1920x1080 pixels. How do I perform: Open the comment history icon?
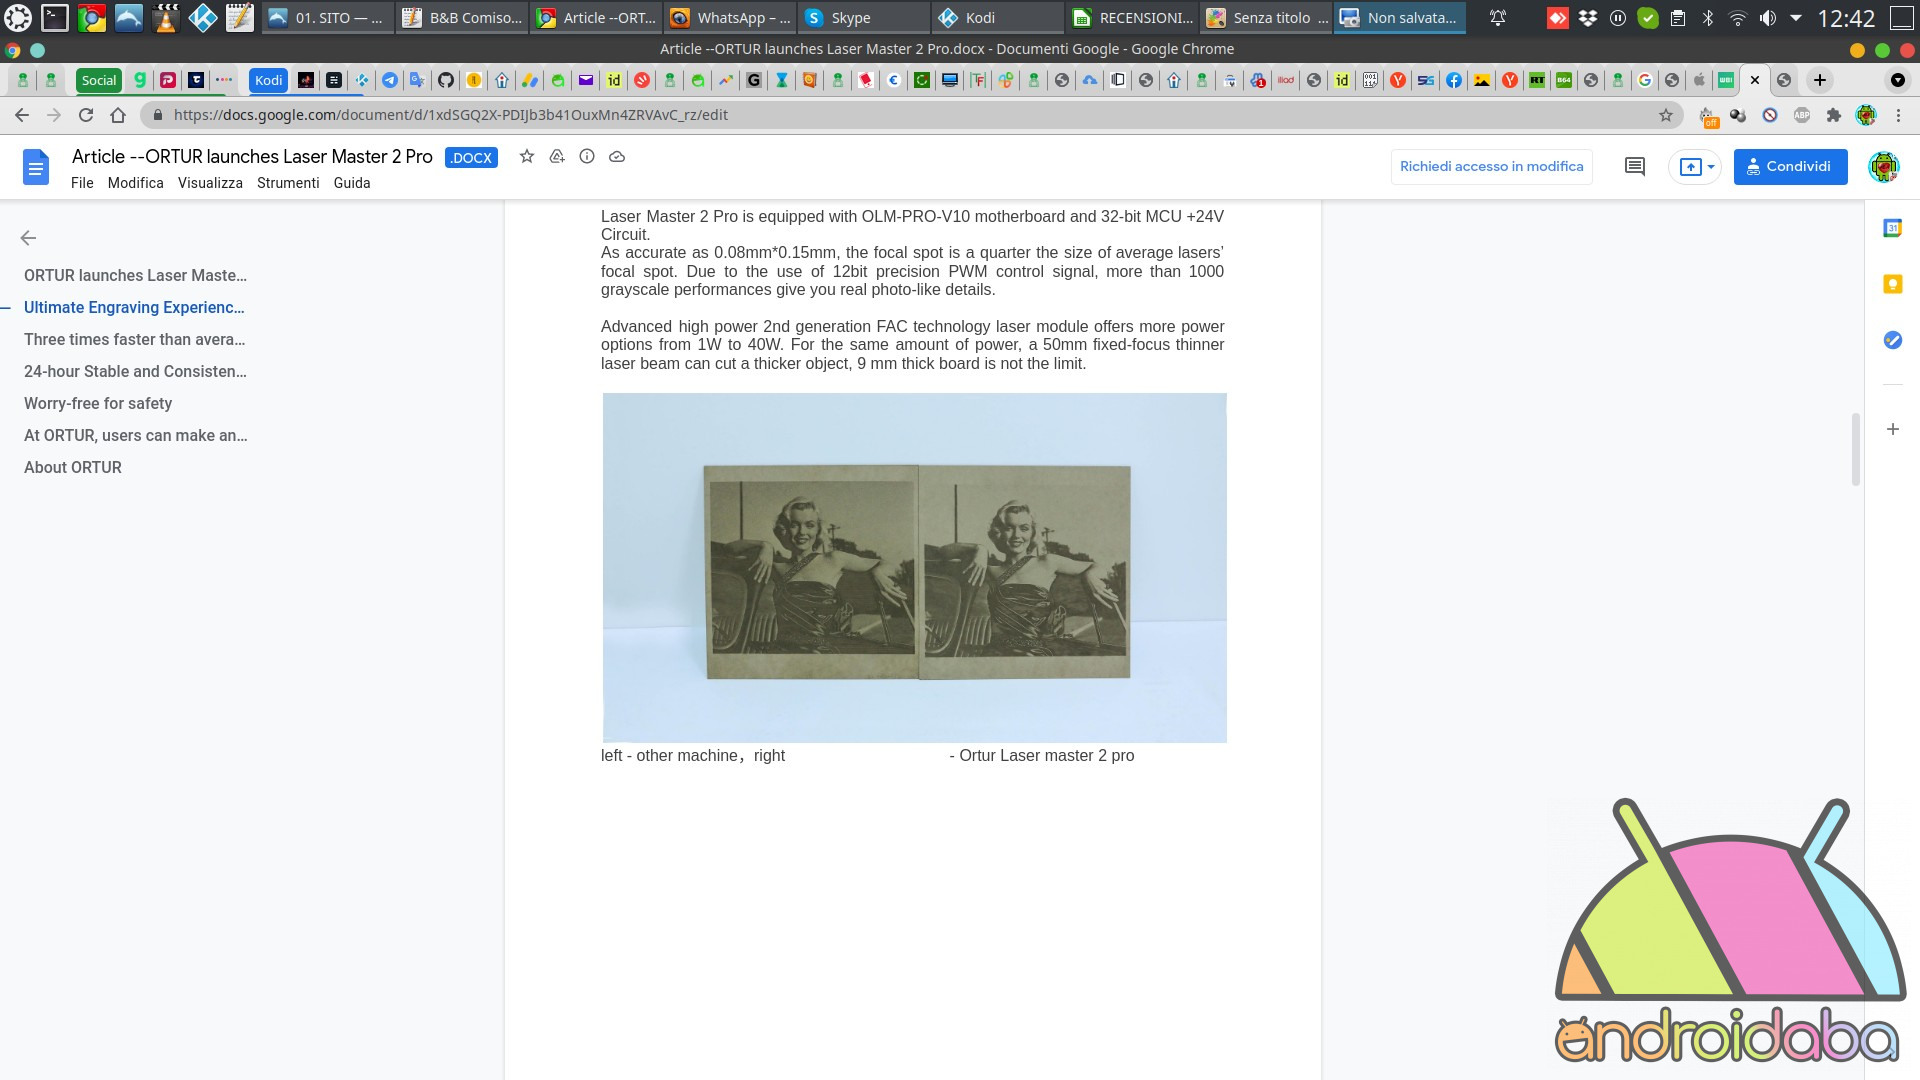pyautogui.click(x=1635, y=167)
